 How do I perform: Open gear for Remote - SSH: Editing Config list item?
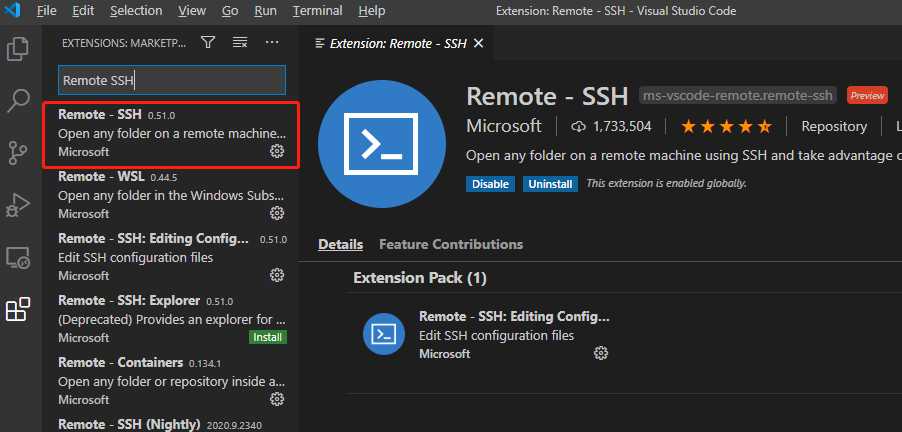pos(277,276)
